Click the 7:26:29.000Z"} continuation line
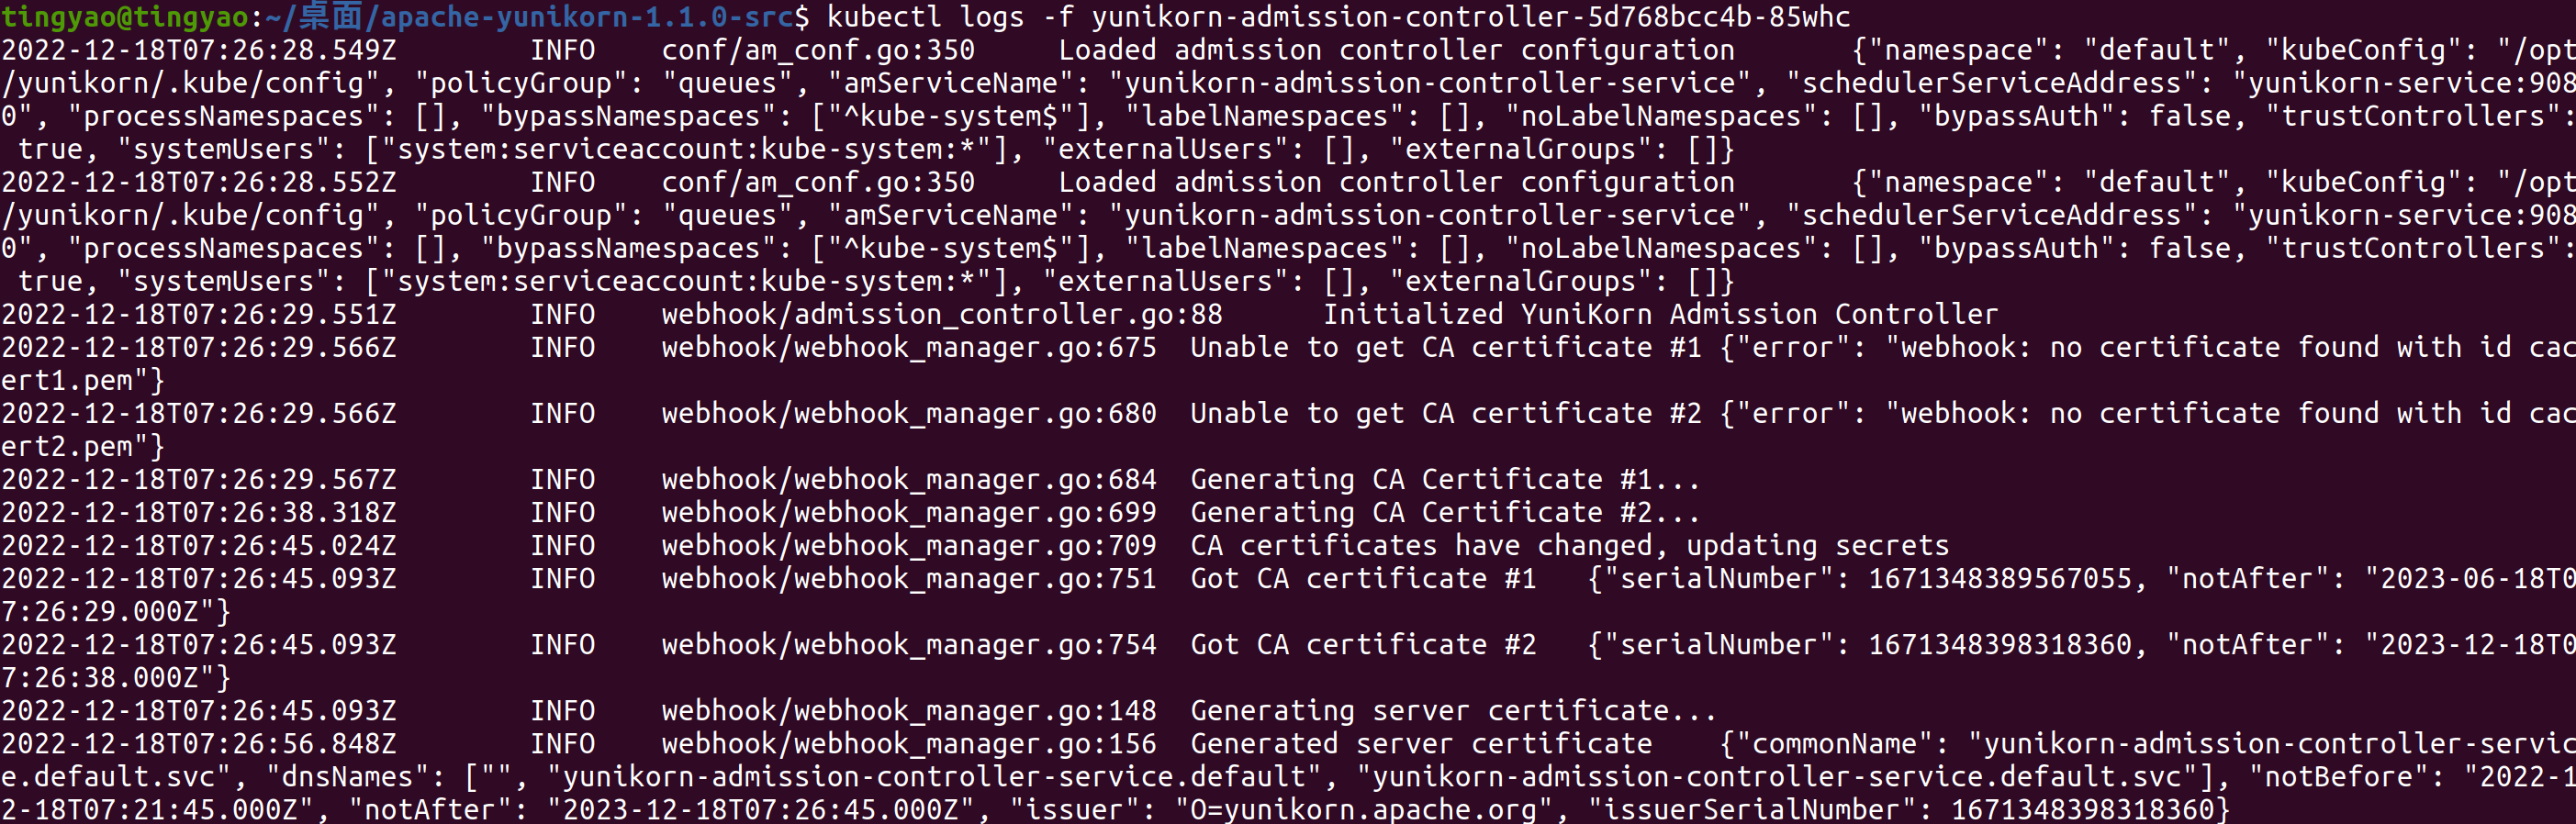 click(x=116, y=611)
